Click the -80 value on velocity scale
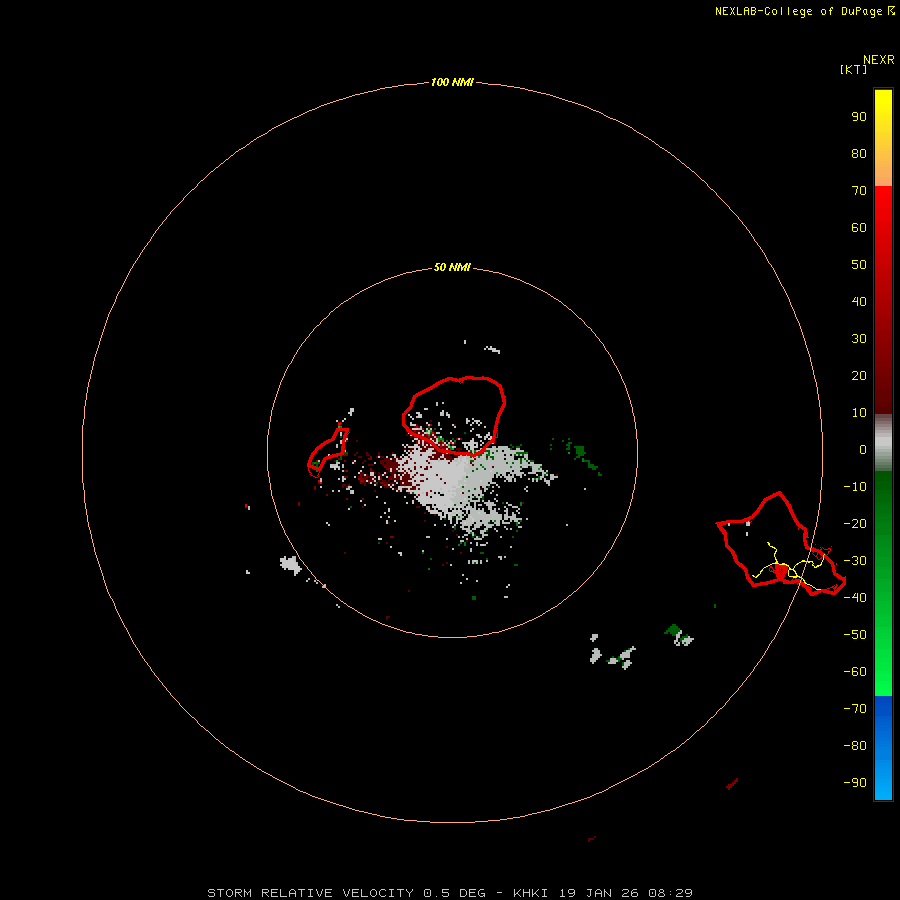 (x=855, y=746)
